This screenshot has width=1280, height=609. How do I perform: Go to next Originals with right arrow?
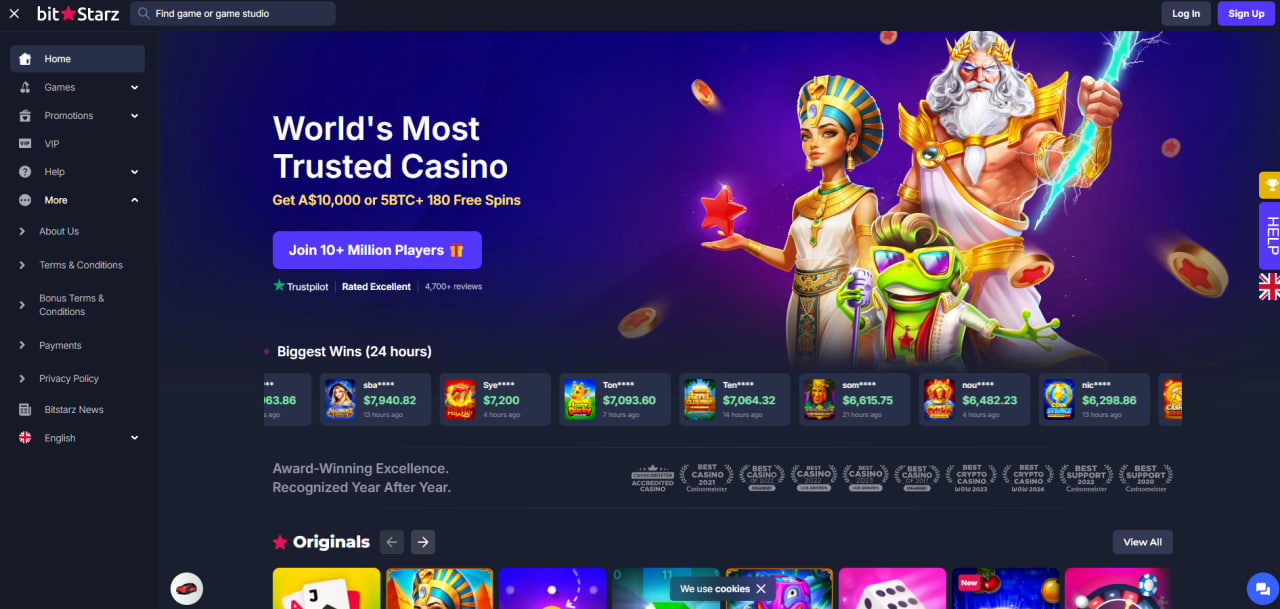coord(423,542)
